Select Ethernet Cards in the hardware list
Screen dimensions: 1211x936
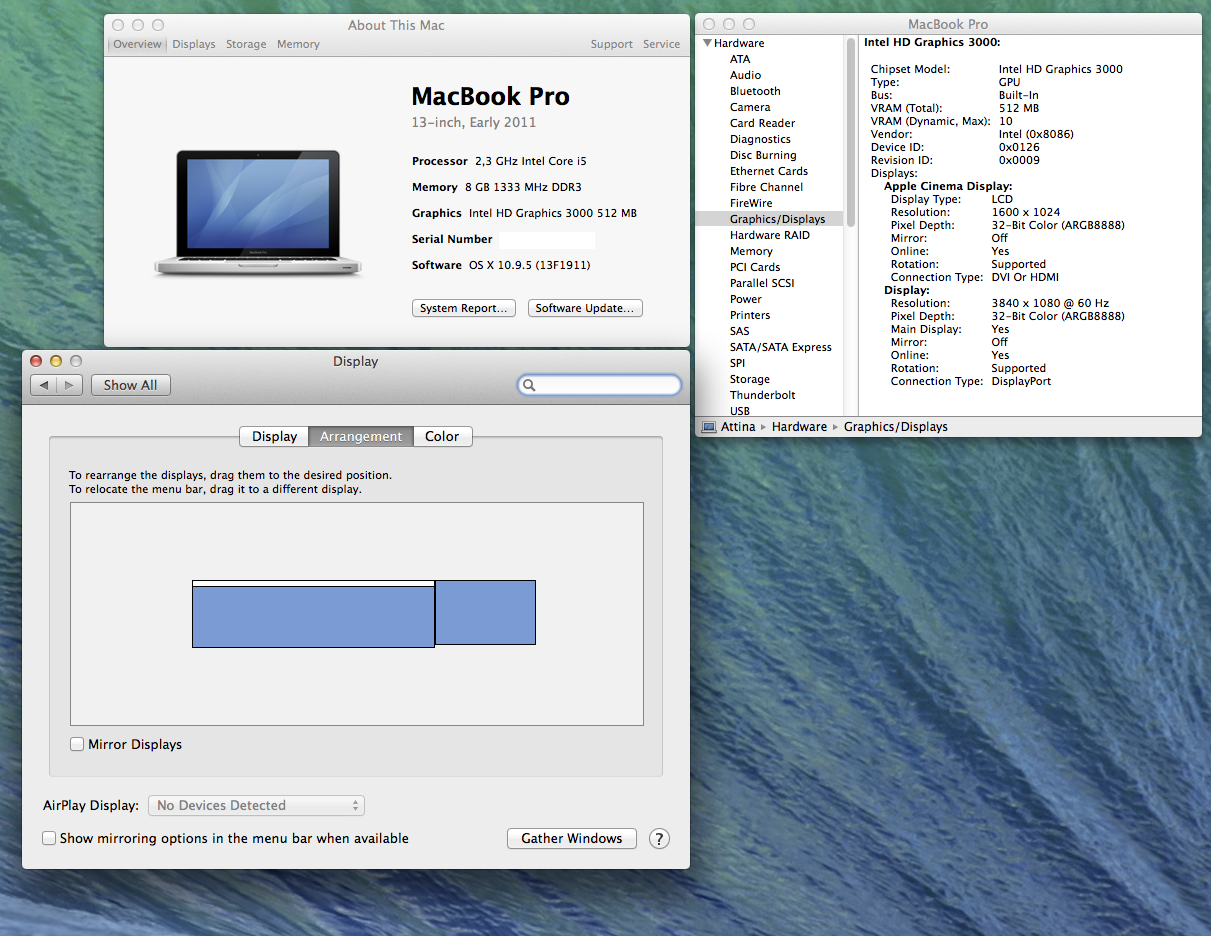769,171
